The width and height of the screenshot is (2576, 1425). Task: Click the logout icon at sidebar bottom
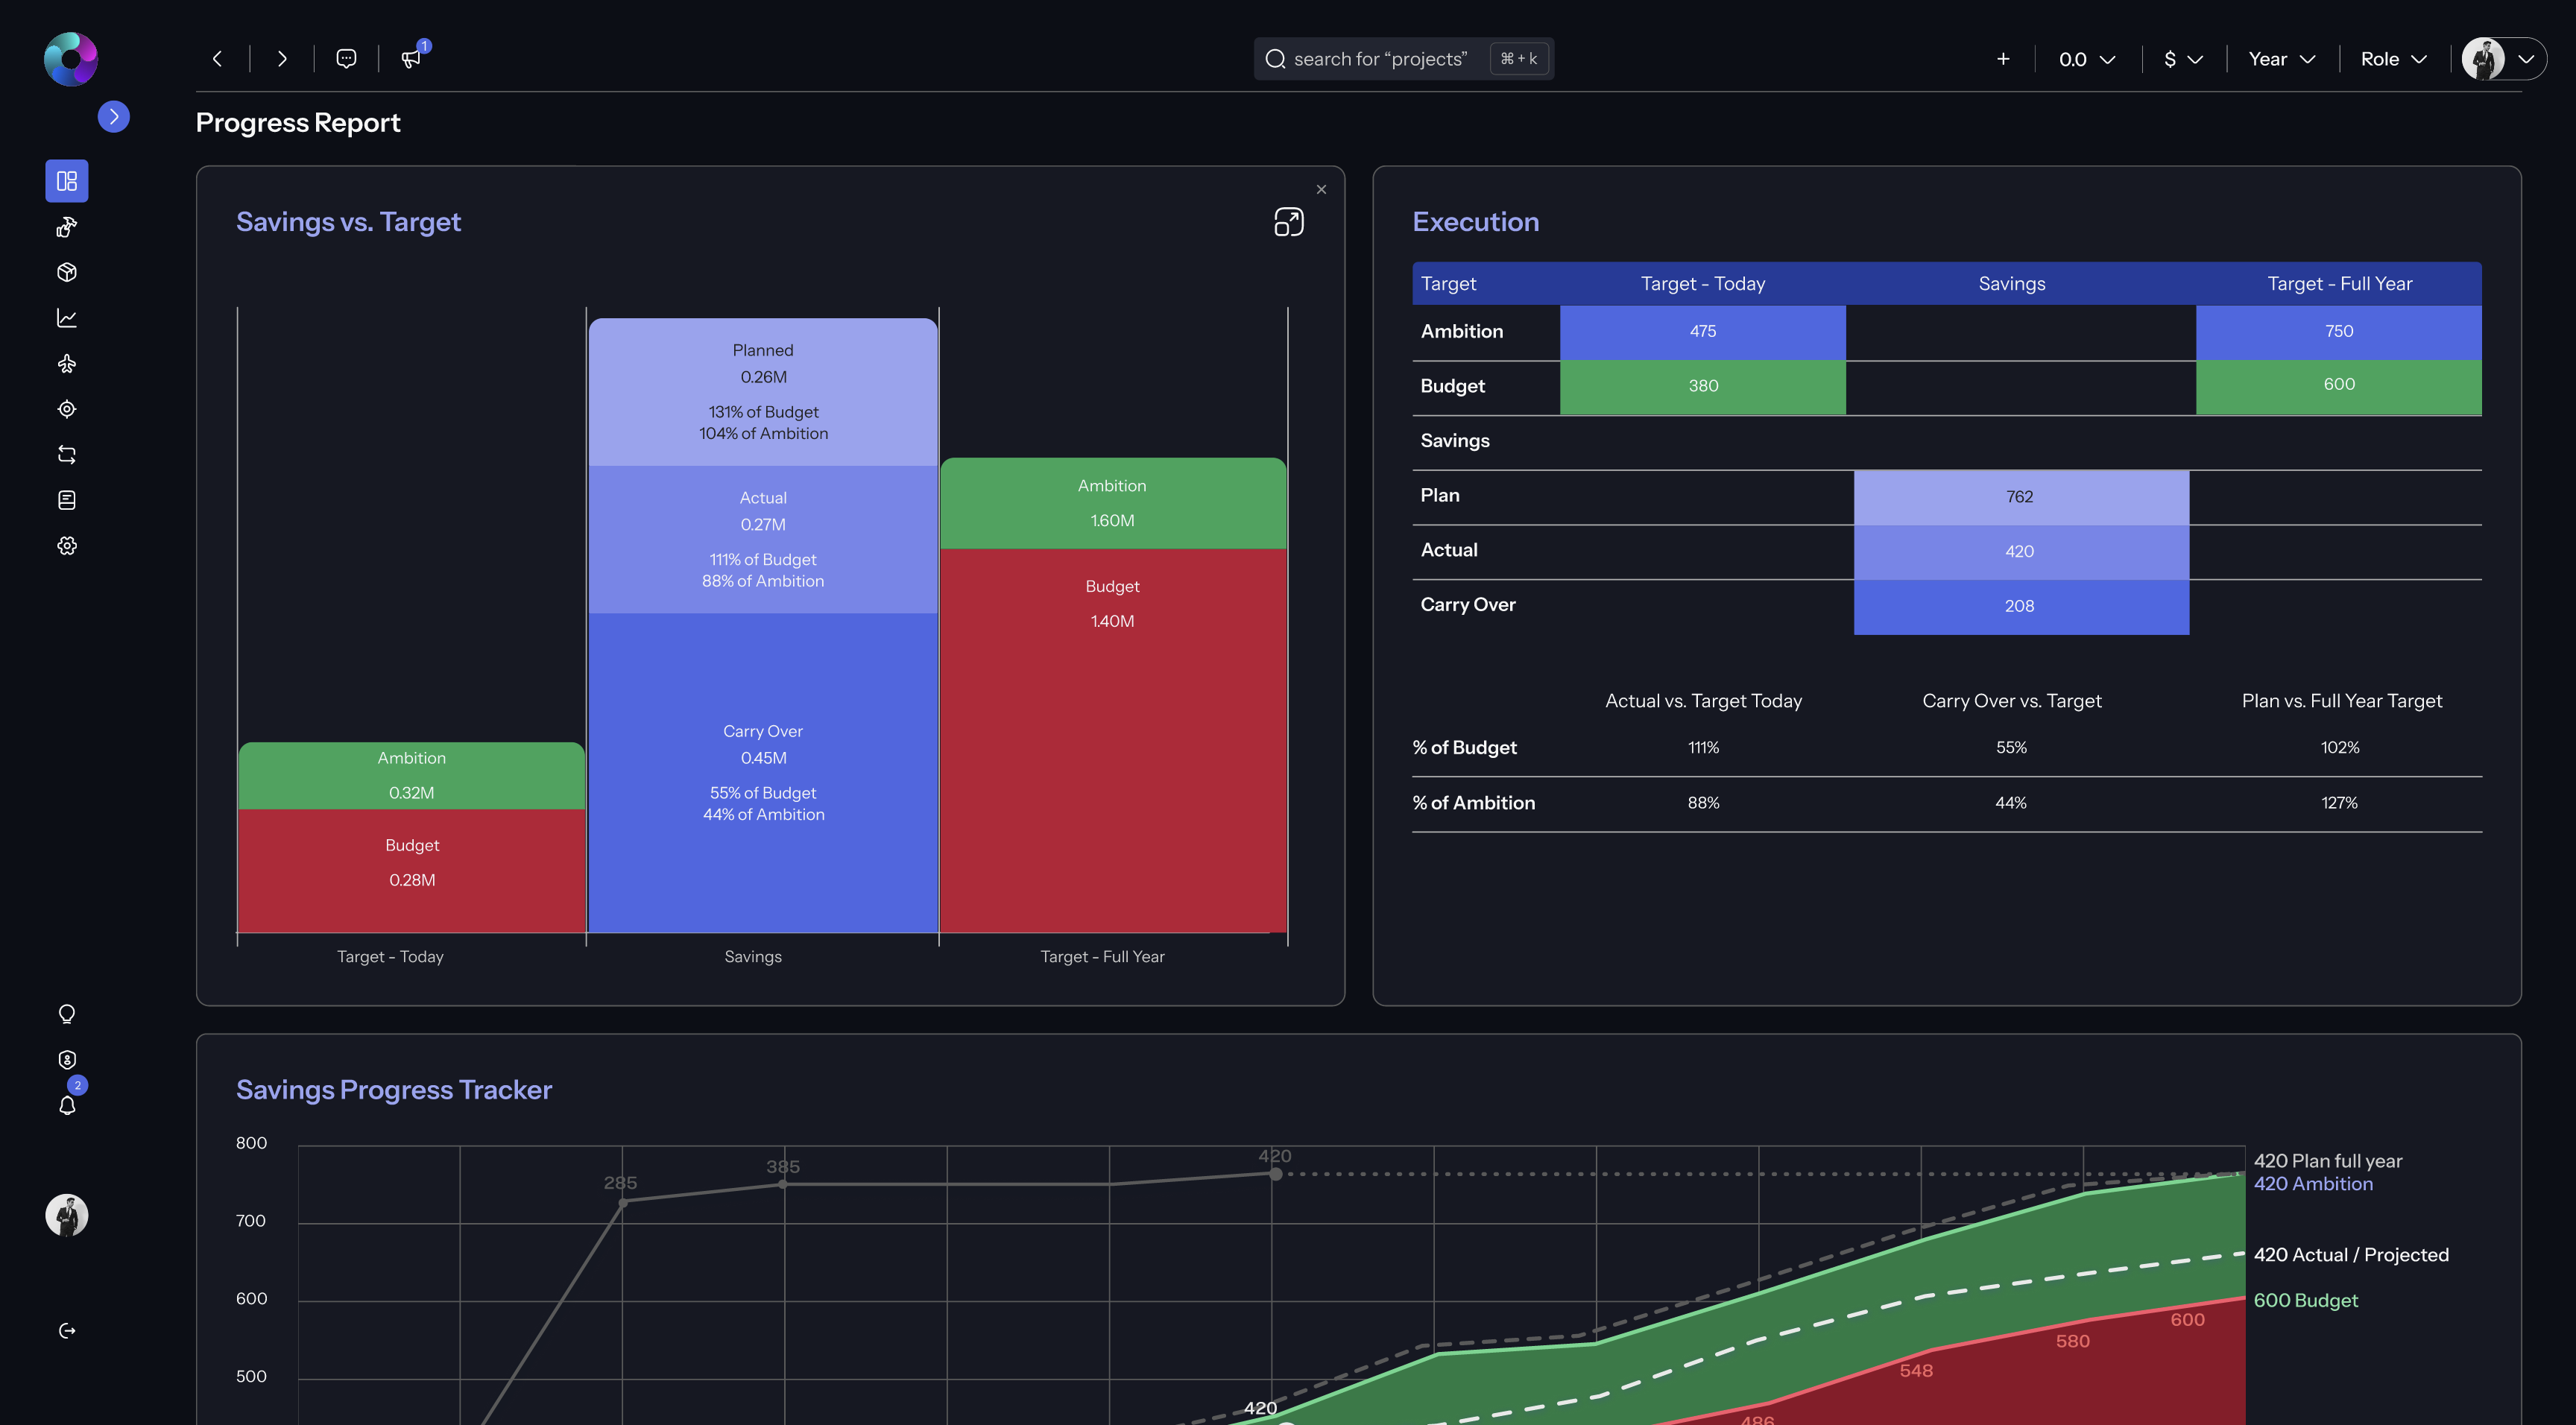67,1330
